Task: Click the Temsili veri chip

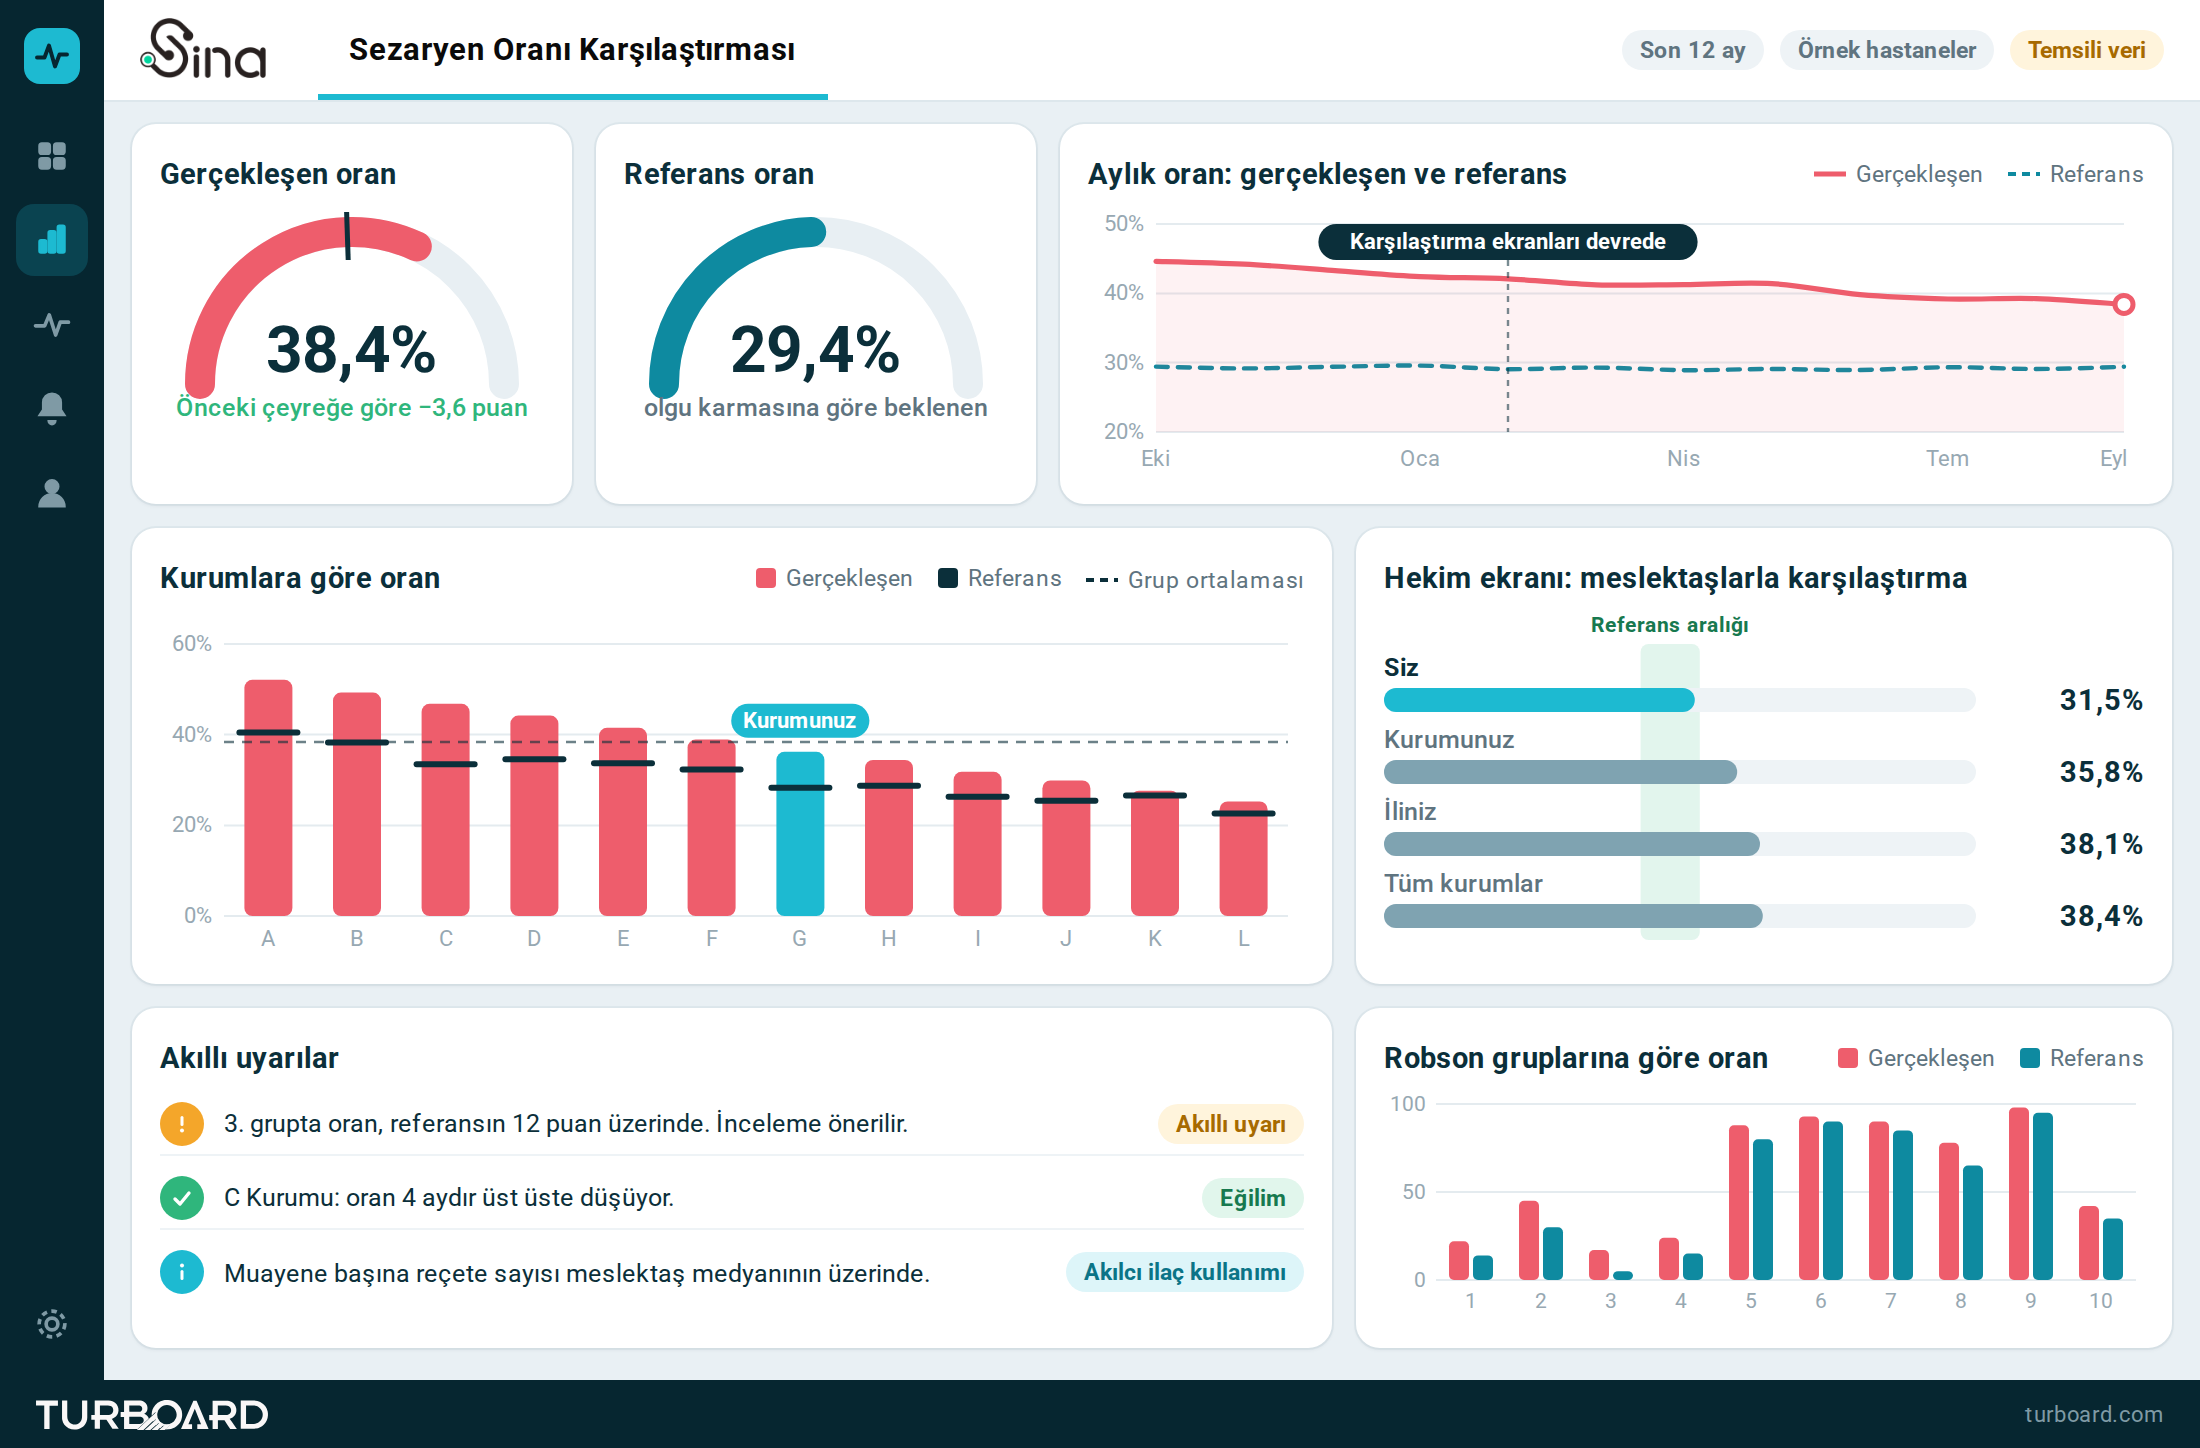Action: tap(2086, 50)
